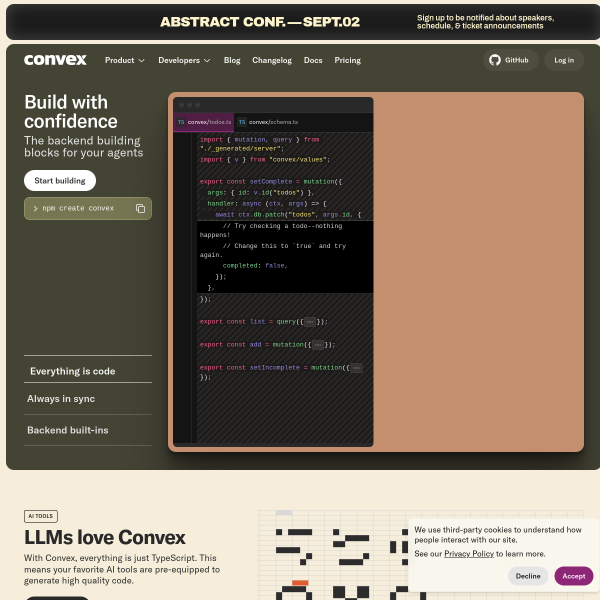Open the Convex logo home link
This screenshot has height=600, width=600.
coord(55,60)
